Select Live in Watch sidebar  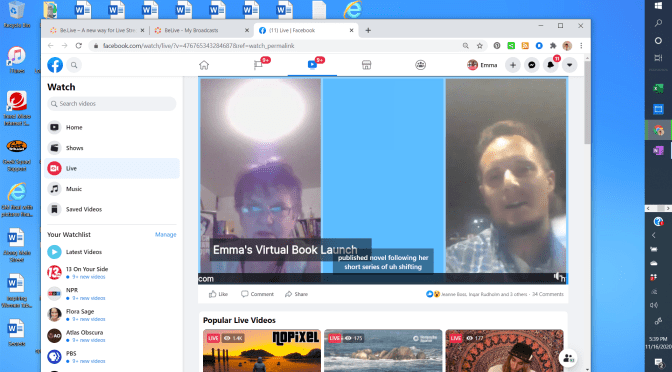point(112,168)
